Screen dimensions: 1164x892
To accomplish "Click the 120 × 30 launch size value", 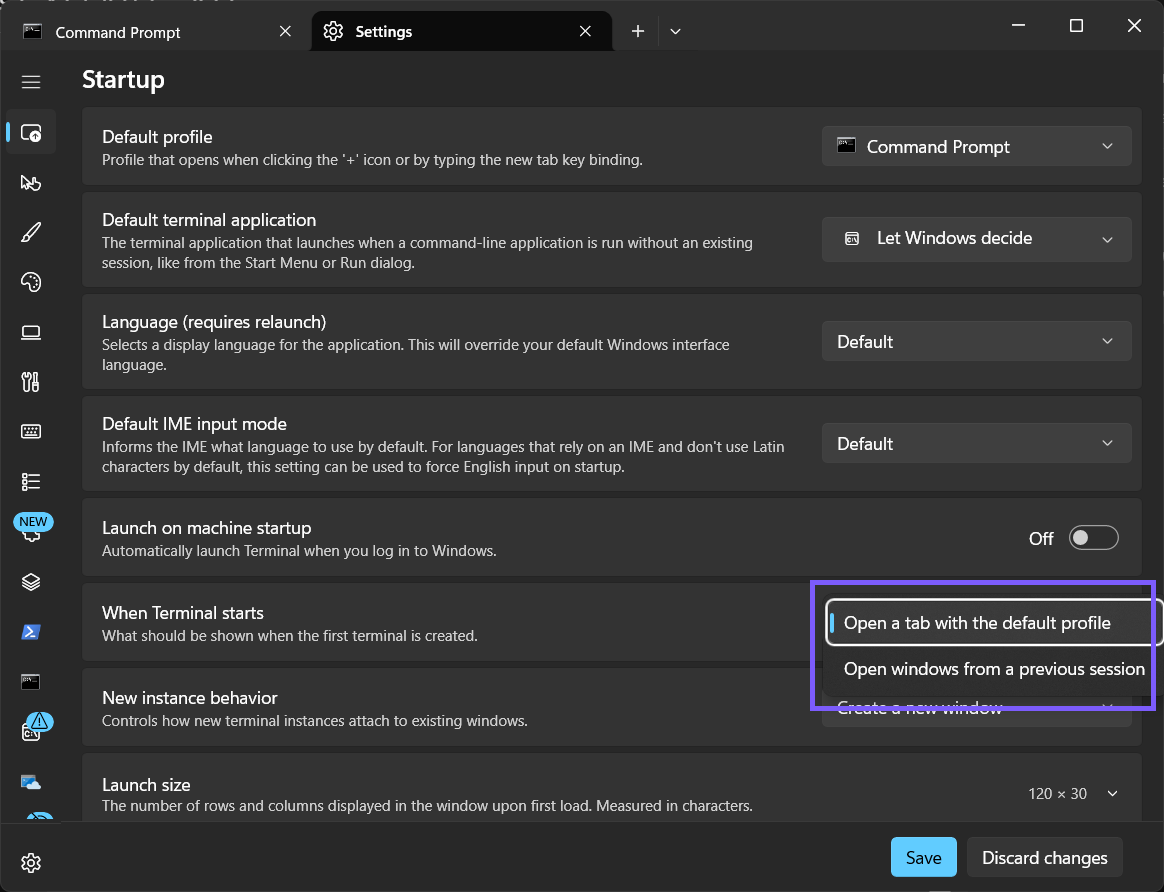I will click(1057, 793).
